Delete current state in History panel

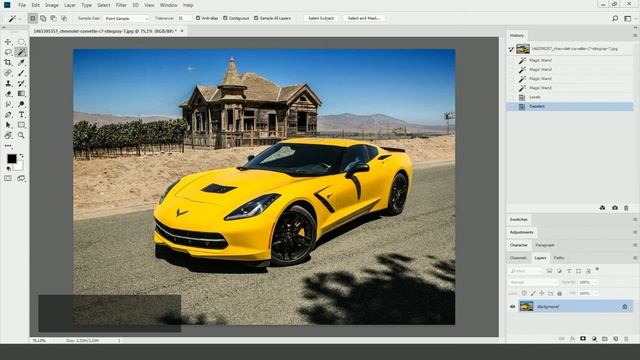click(626, 208)
